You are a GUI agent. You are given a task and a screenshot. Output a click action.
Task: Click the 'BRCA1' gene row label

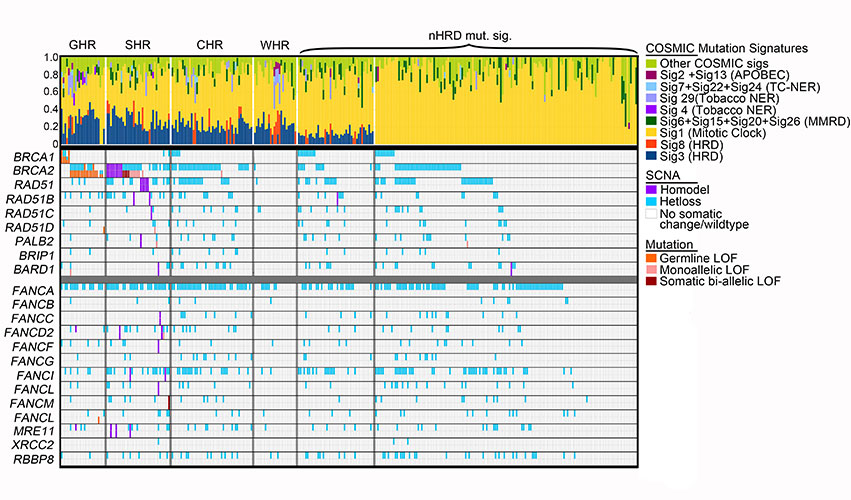pos(34,157)
